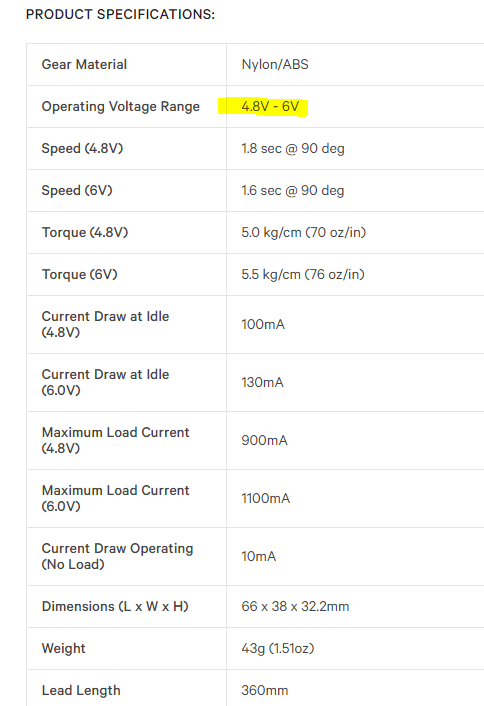
Task: Click the Torque (4.8V) label
Action: pos(85,232)
